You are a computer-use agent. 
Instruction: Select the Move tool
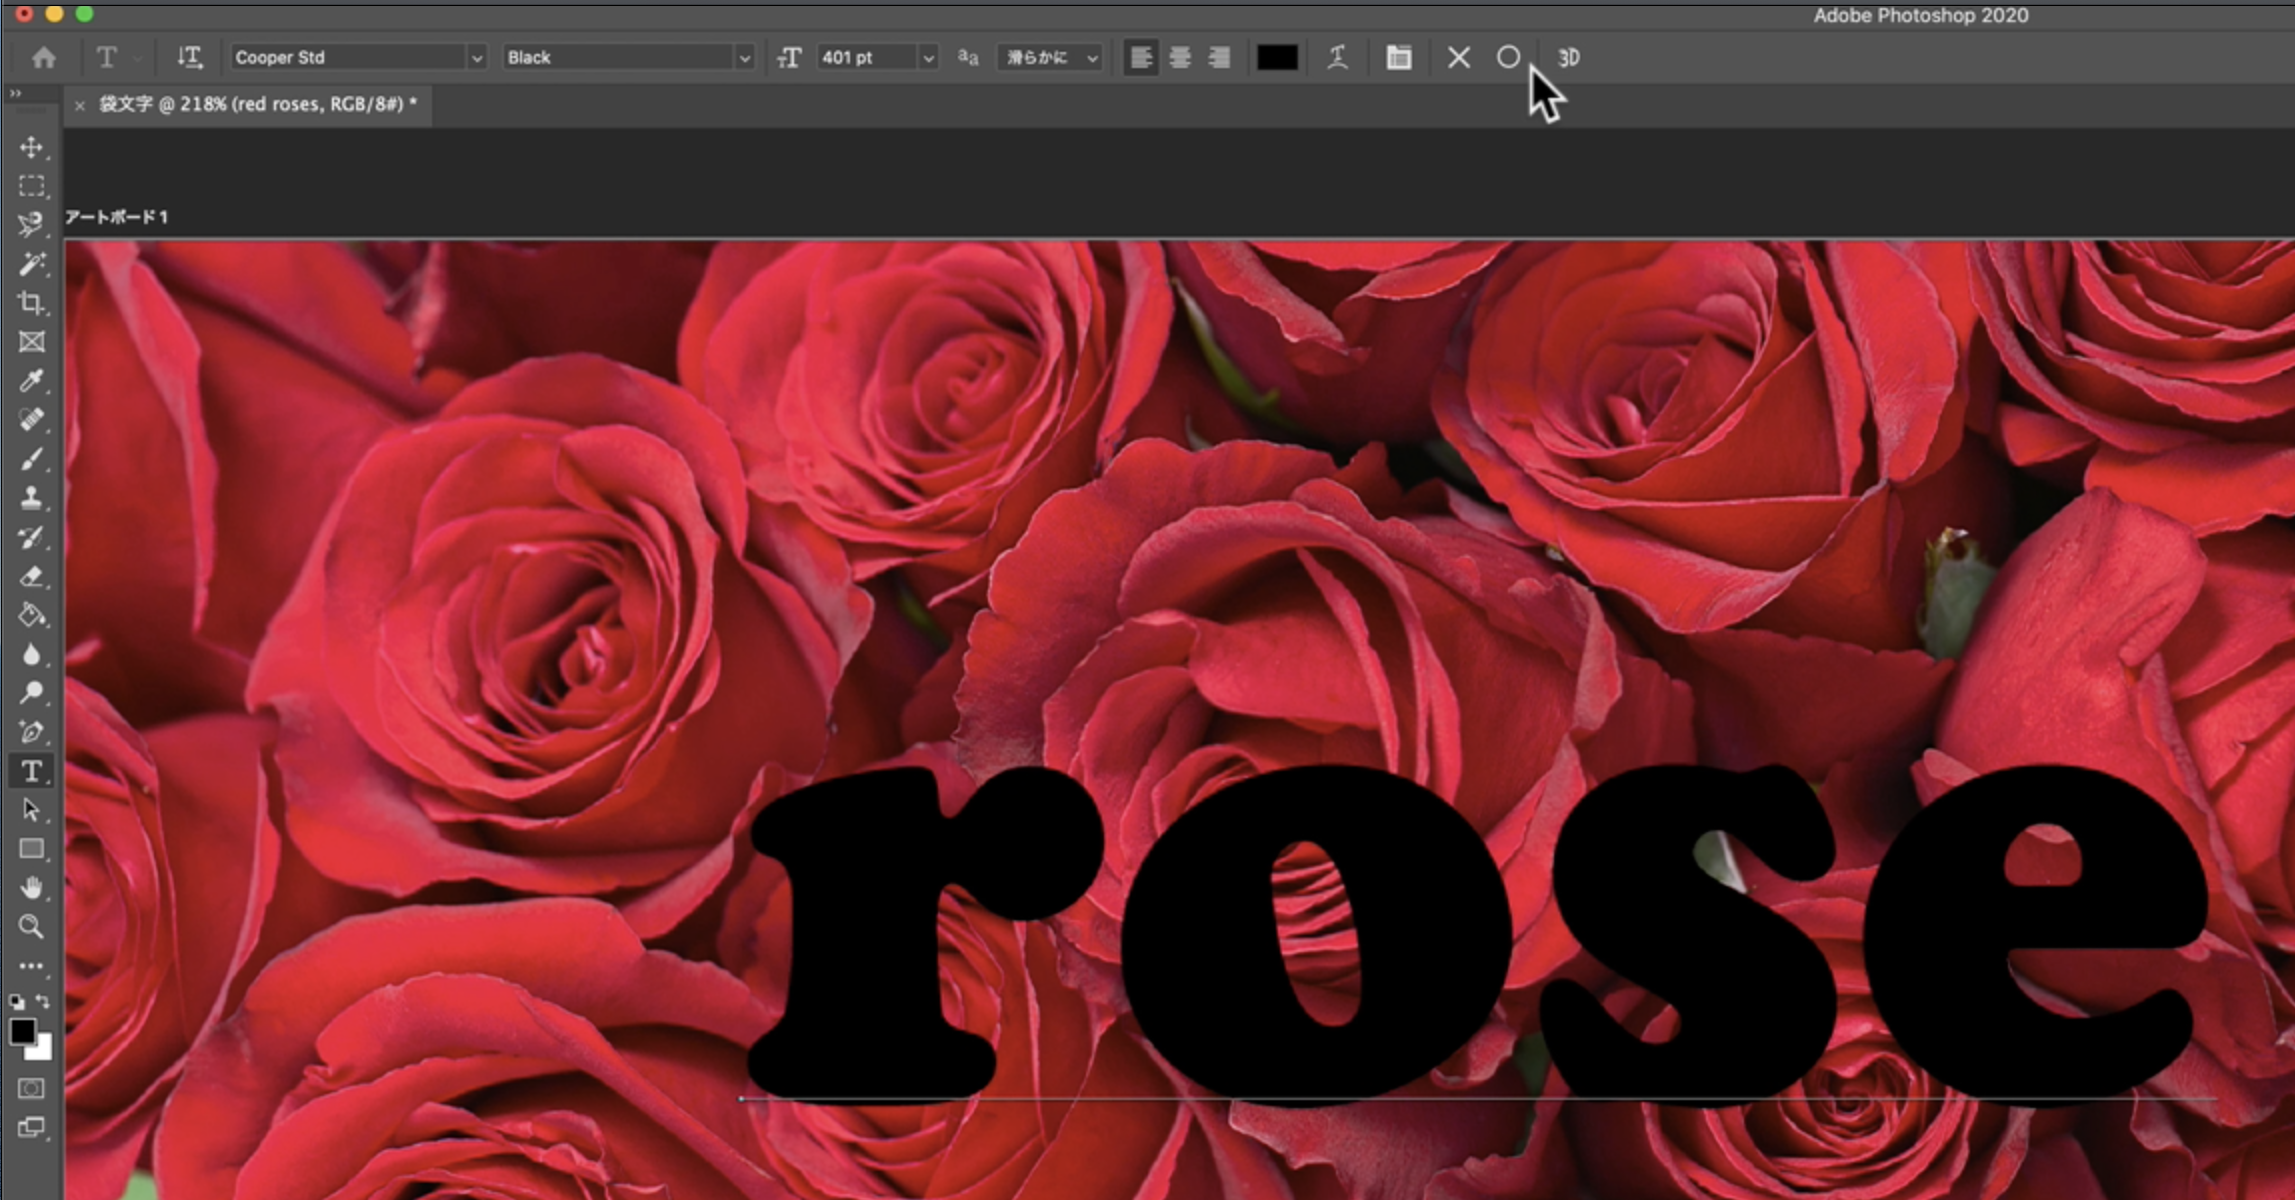tap(31, 148)
